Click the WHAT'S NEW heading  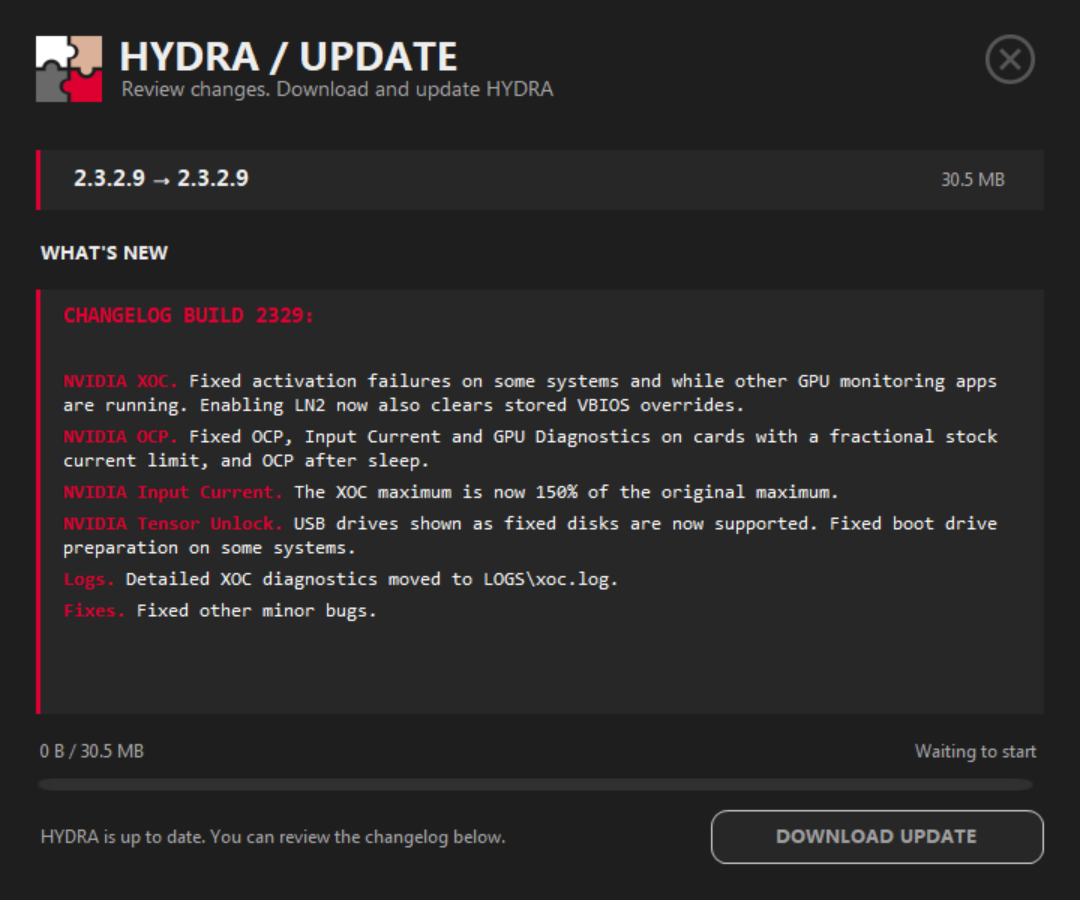(104, 253)
